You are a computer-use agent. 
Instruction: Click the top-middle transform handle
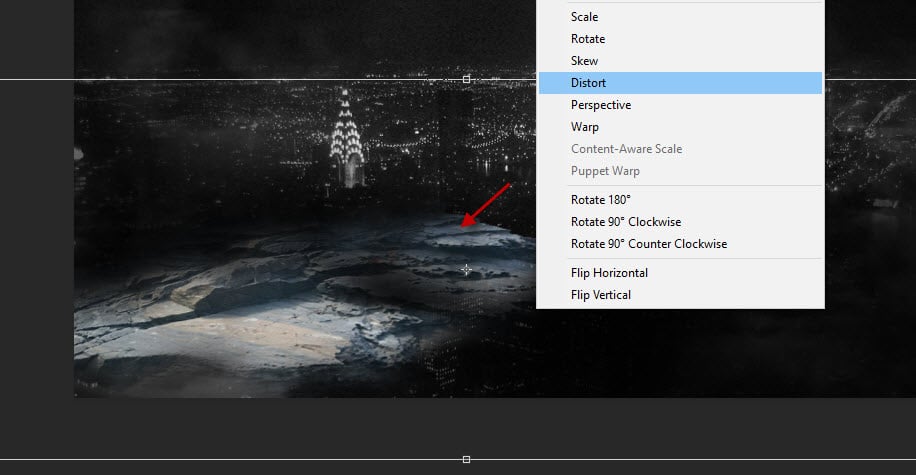pos(466,79)
